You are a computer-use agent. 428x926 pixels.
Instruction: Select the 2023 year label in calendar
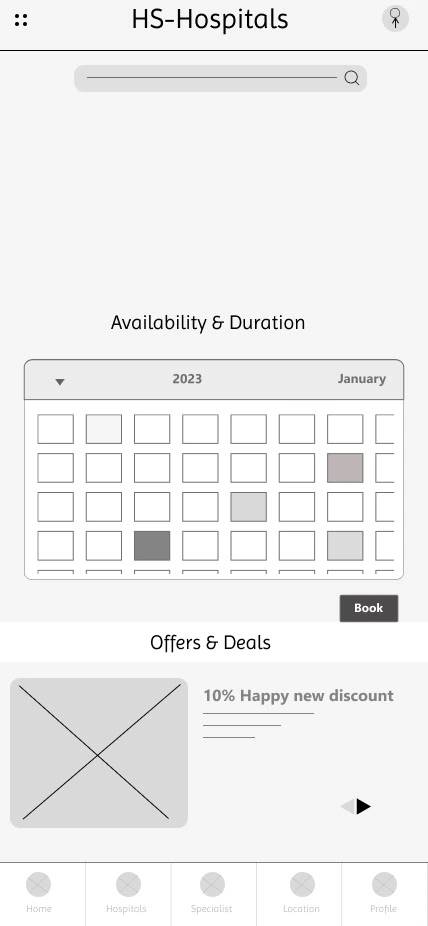coord(187,379)
